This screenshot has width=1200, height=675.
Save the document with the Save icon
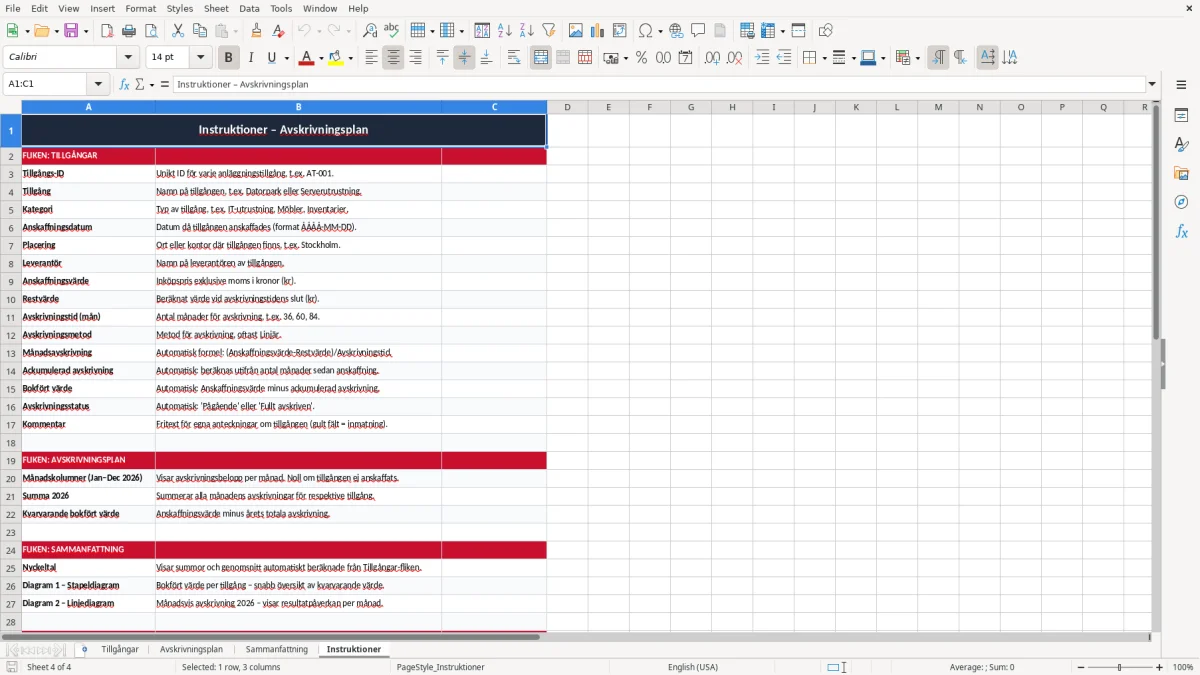coord(71,31)
